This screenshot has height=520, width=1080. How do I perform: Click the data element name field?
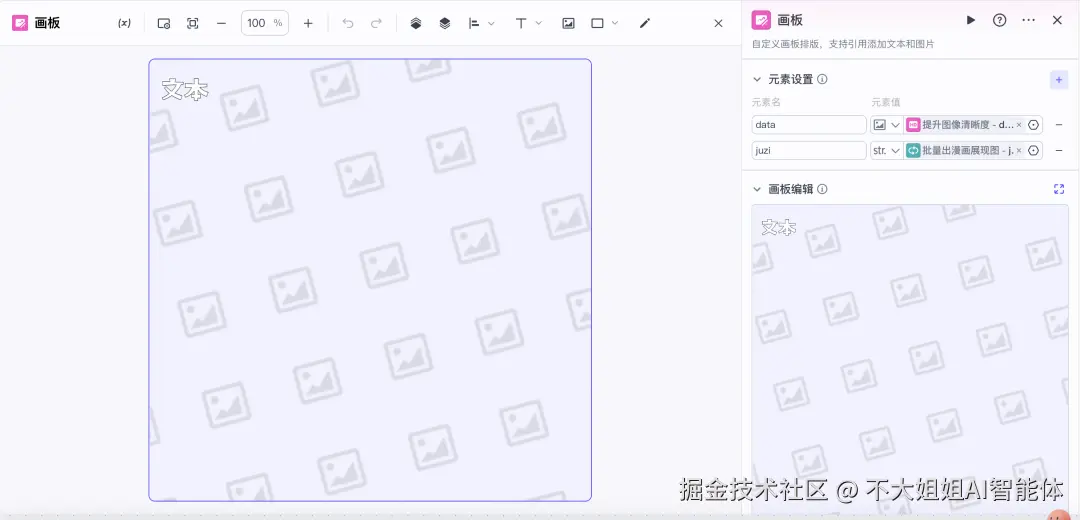[809, 125]
